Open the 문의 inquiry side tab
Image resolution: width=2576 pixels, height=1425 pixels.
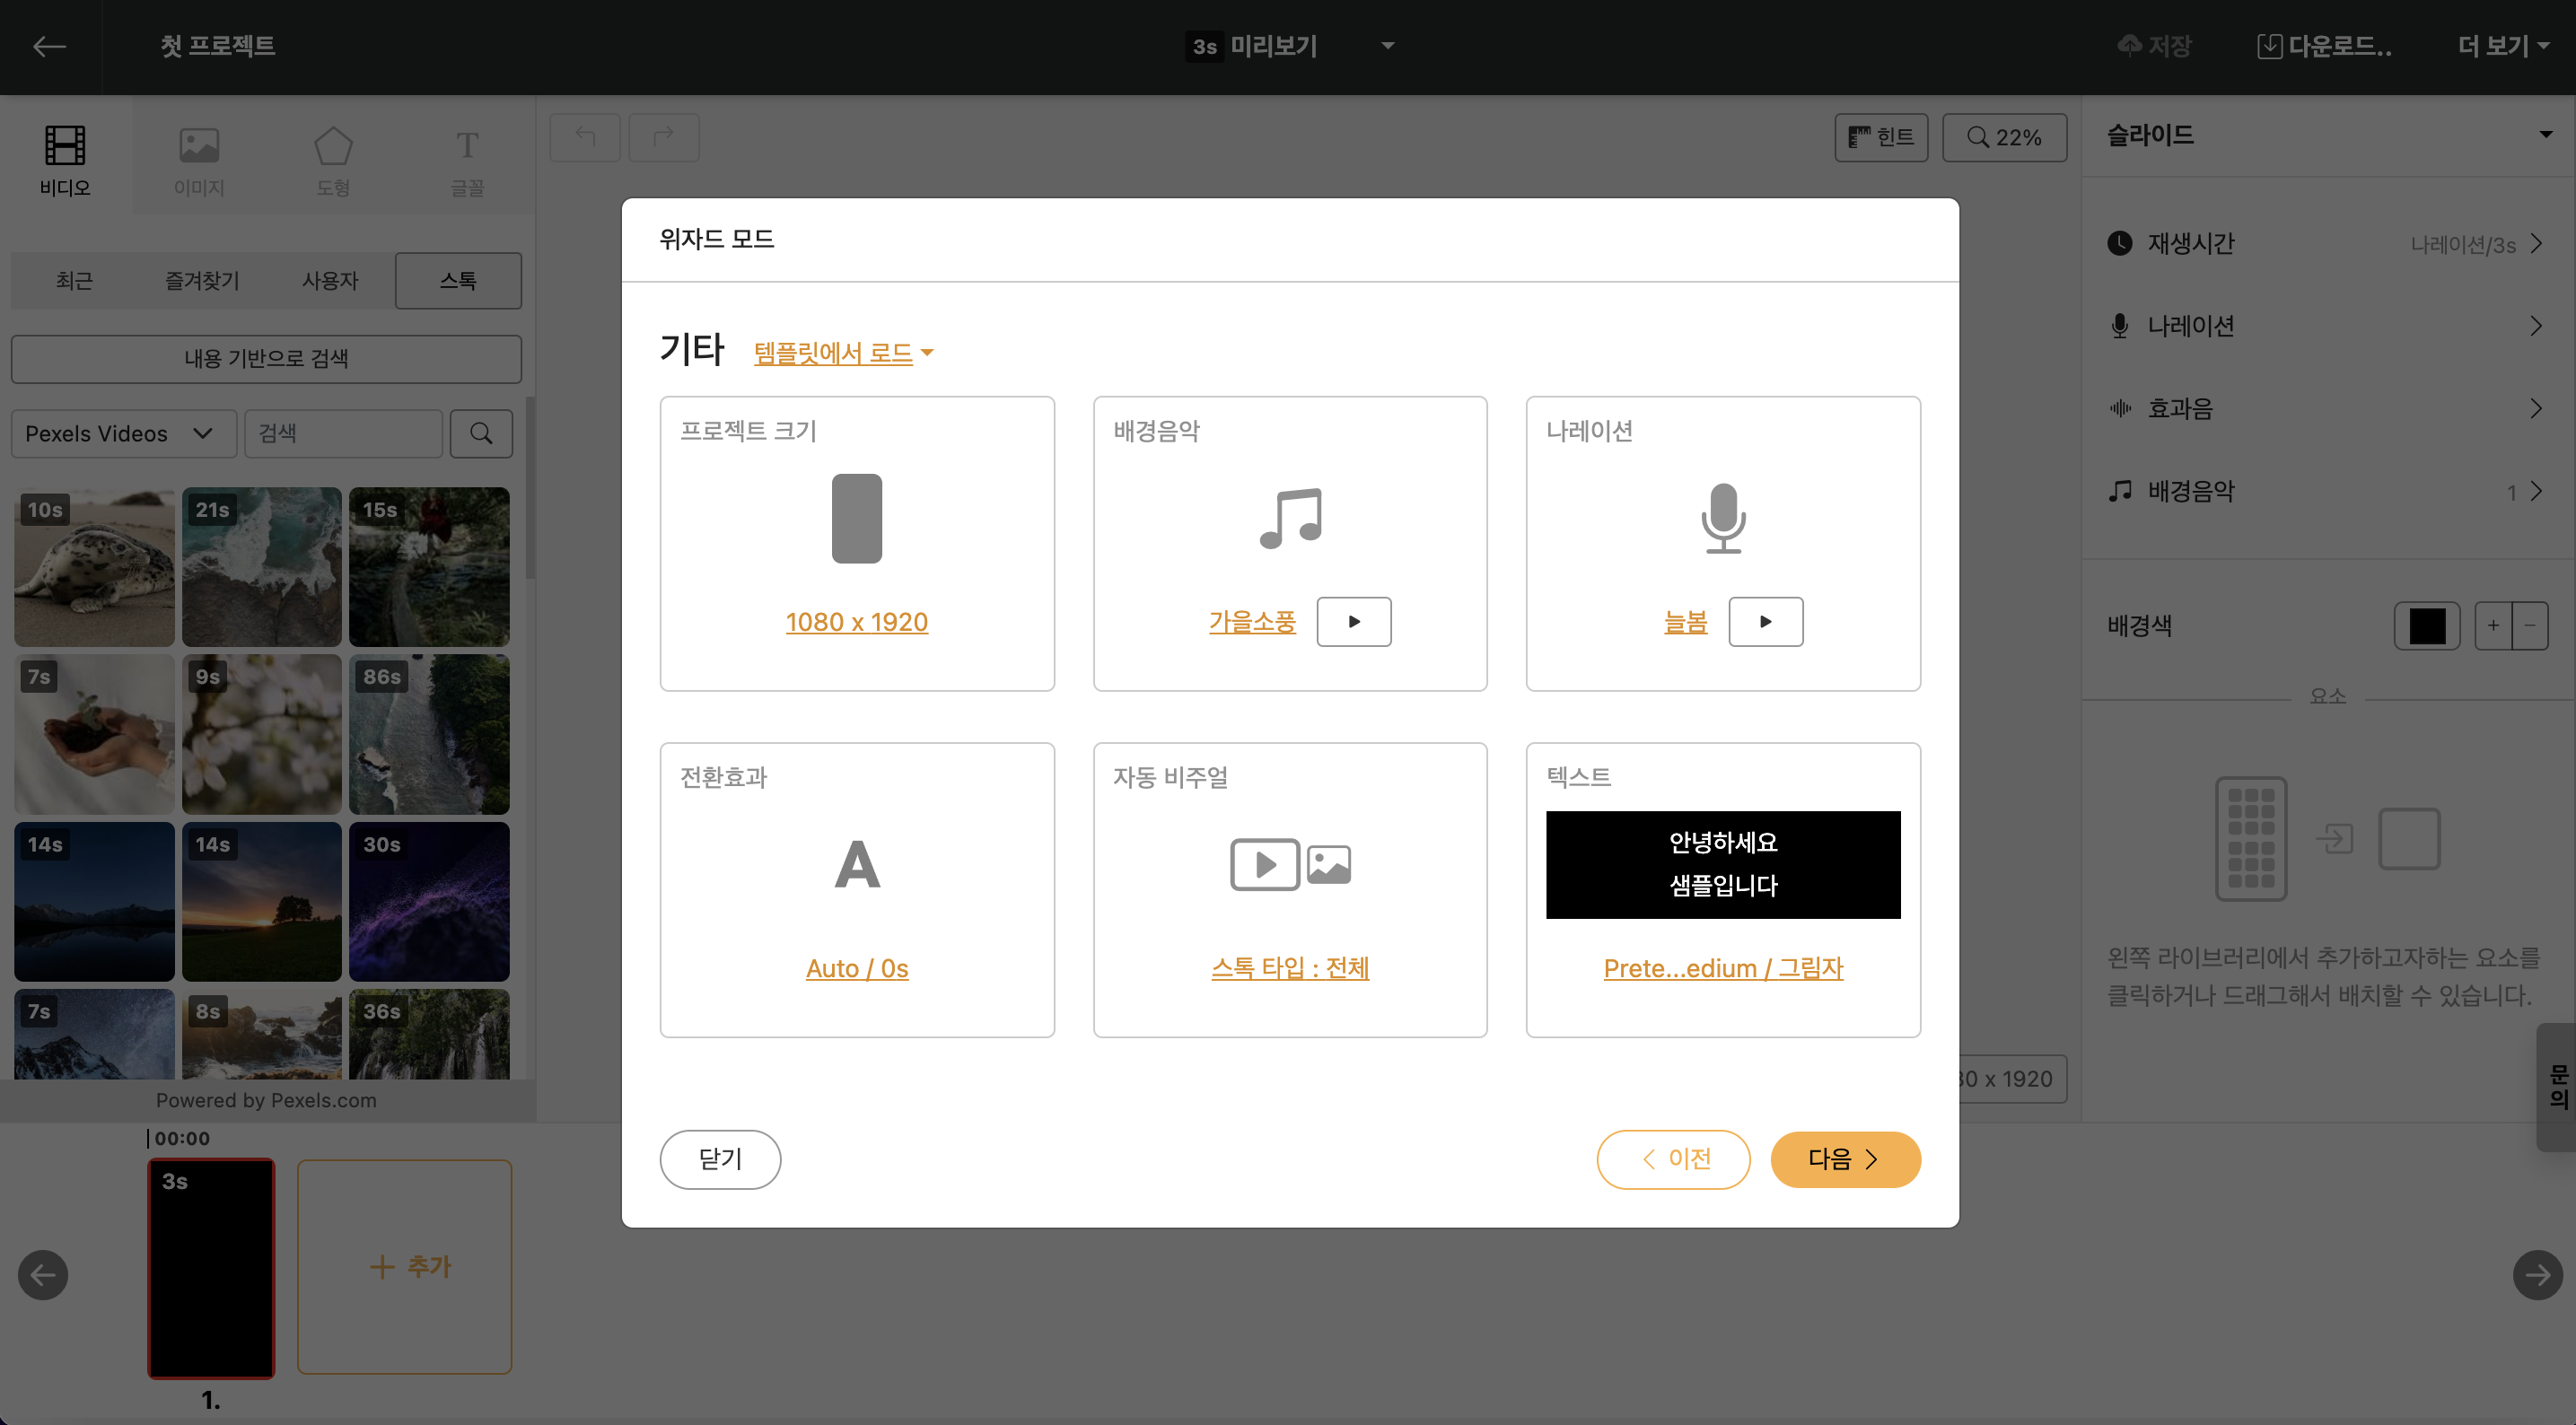tap(2557, 1087)
